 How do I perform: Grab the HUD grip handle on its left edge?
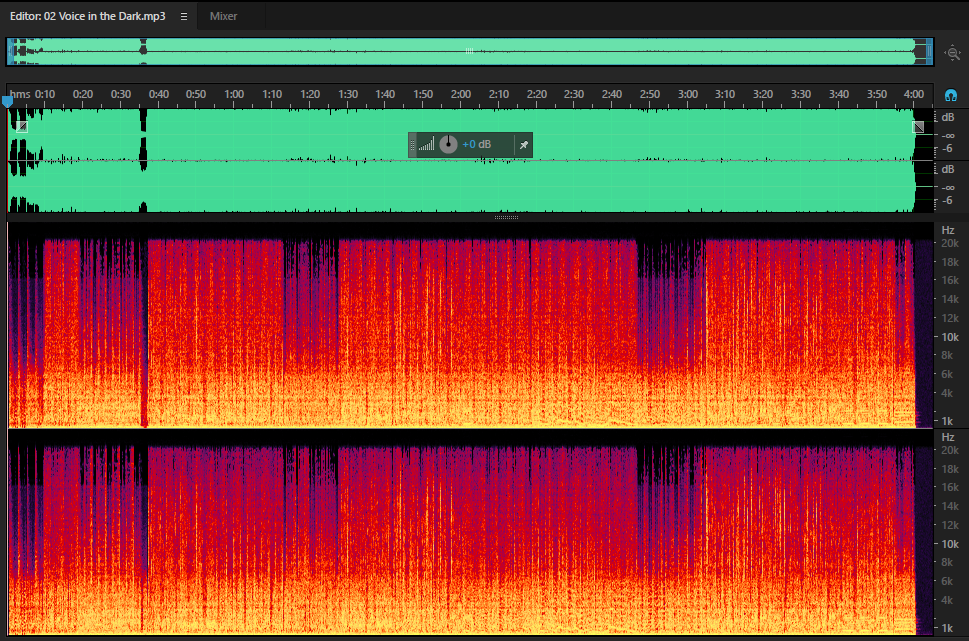(x=412, y=145)
